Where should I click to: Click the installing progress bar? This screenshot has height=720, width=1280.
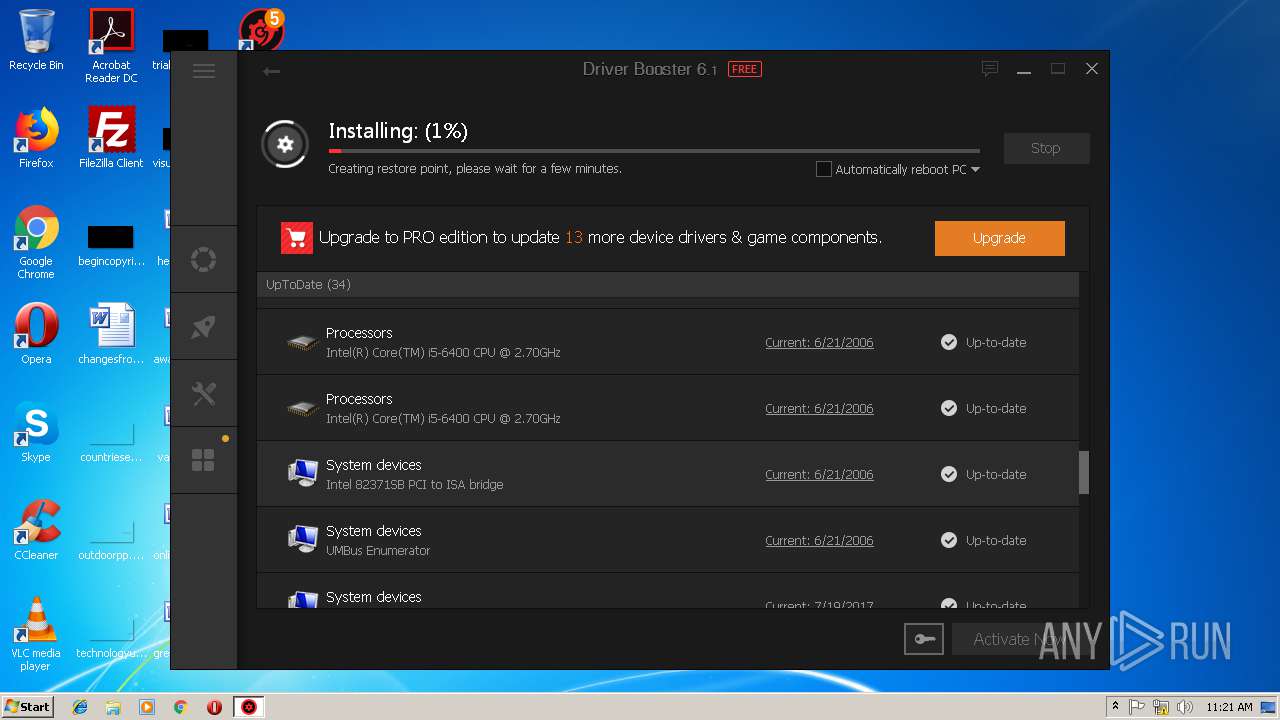coord(654,151)
